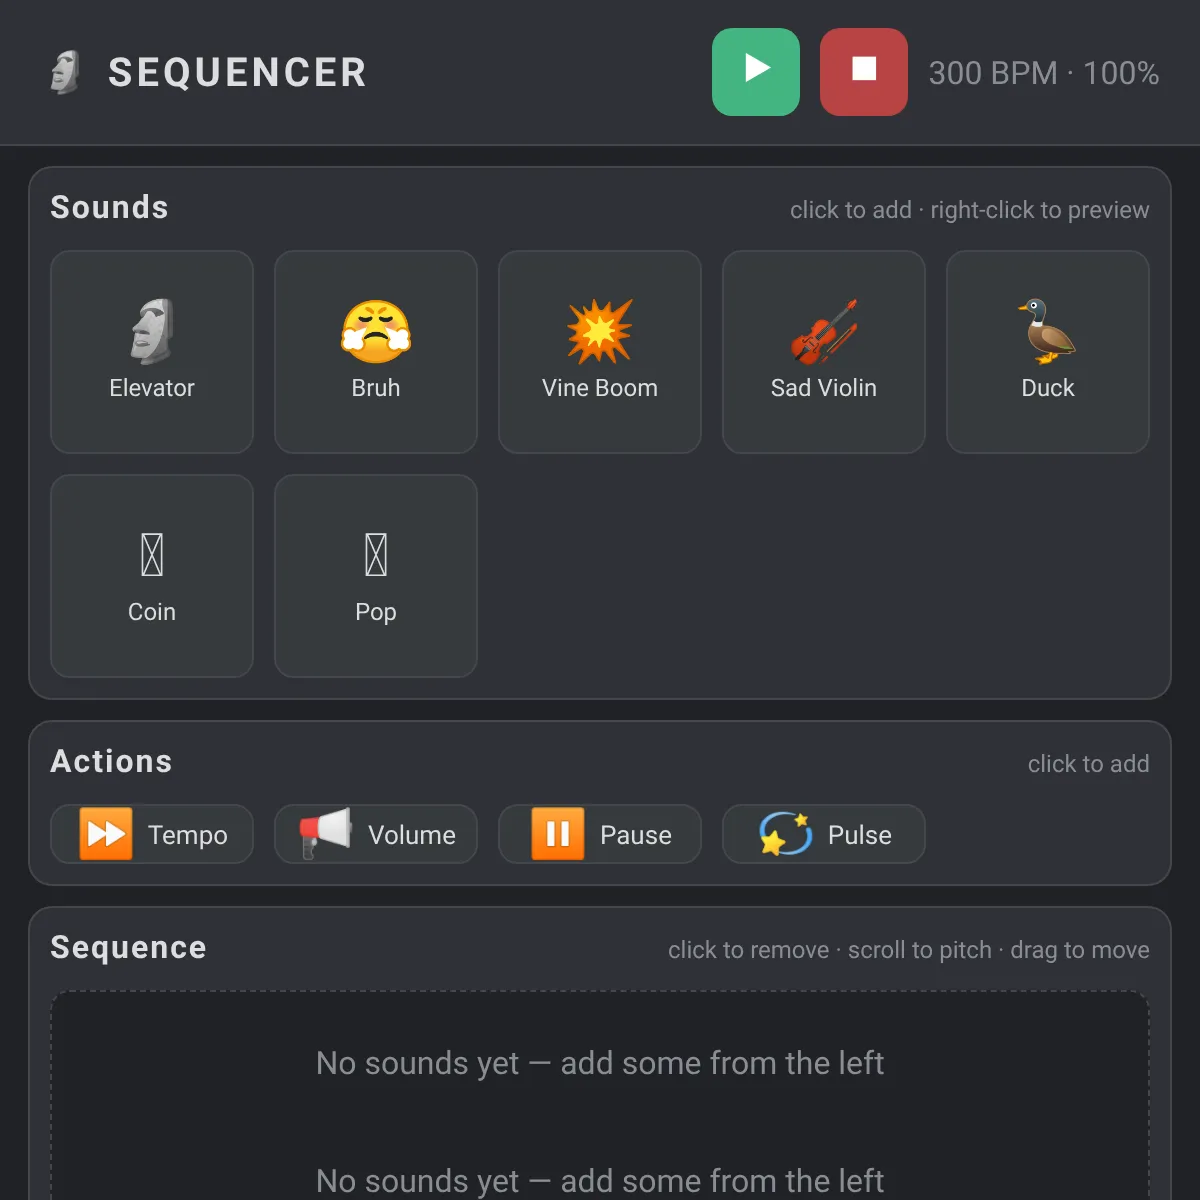
Task: Add the Vine Boom explosion sound
Action: (x=600, y=352)
